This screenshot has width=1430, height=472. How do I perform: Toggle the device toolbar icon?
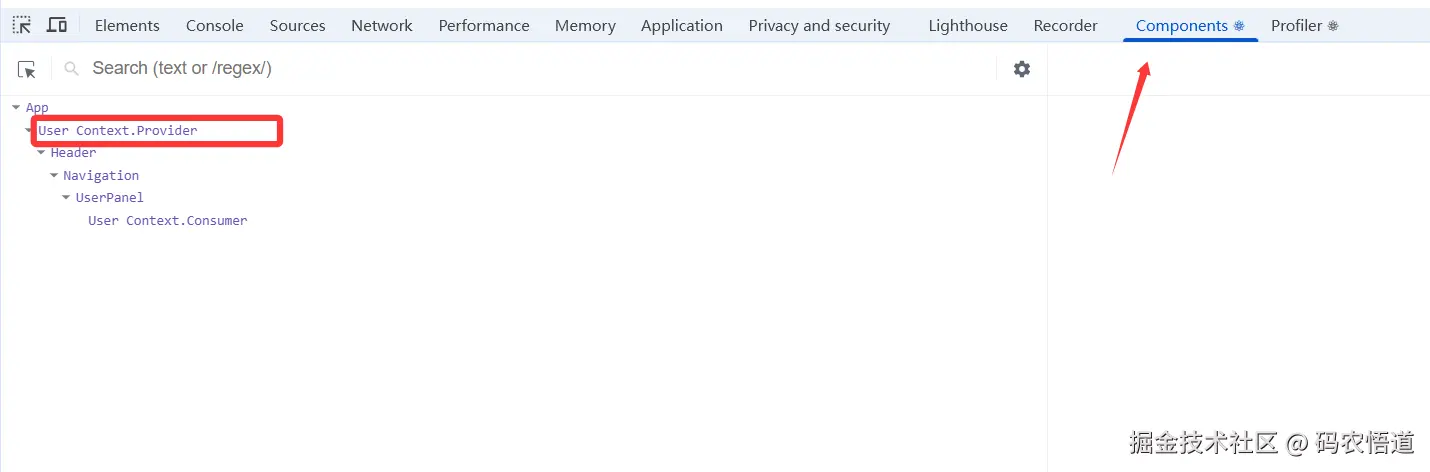point(57,26)
